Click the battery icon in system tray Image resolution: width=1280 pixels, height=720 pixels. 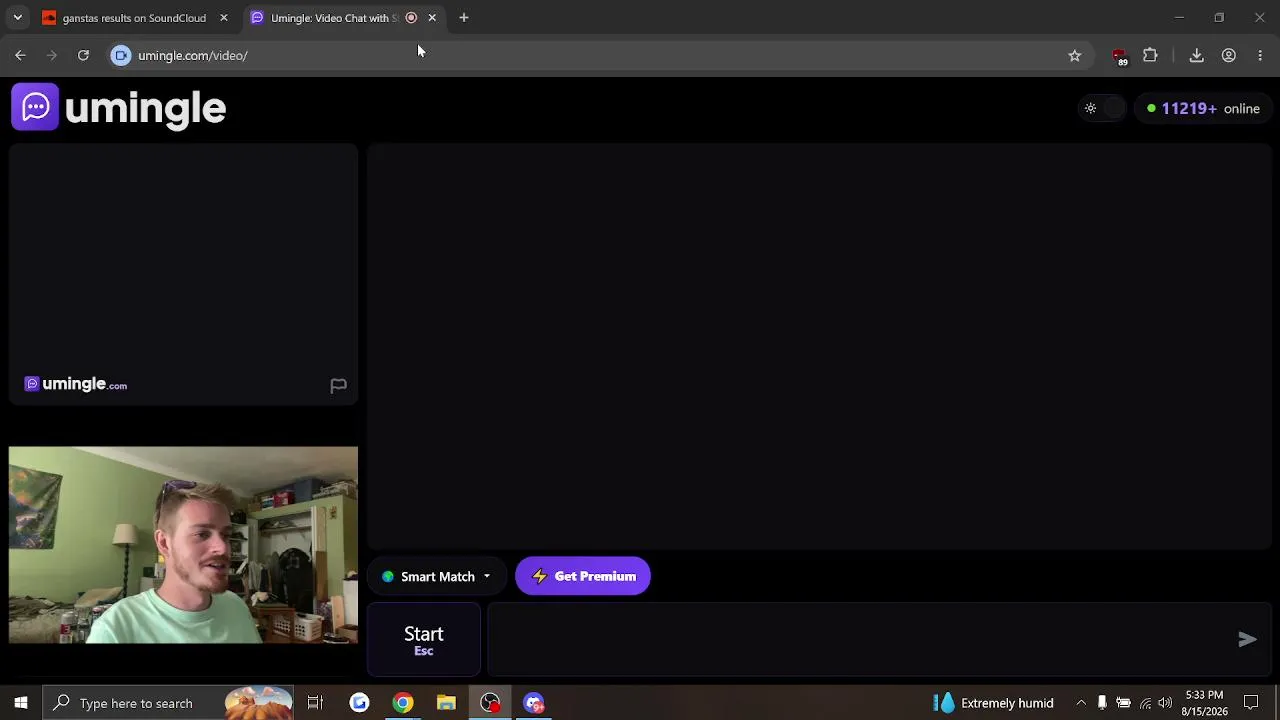click(1123, 703)
